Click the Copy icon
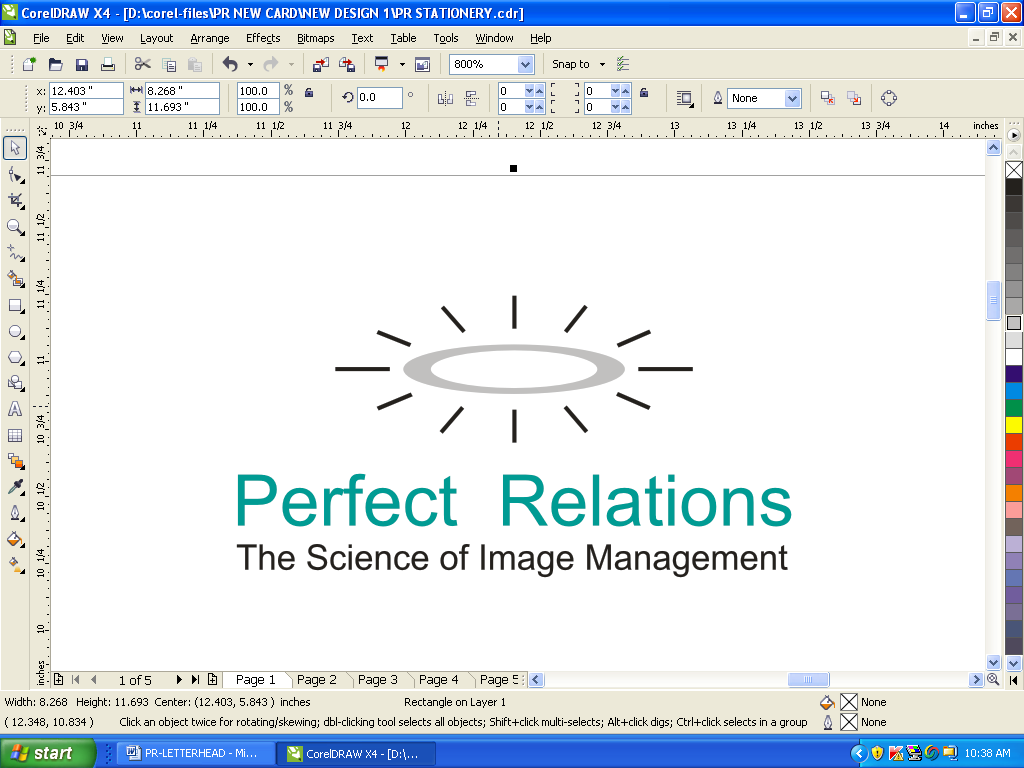1024x768 pixels. 169,64
